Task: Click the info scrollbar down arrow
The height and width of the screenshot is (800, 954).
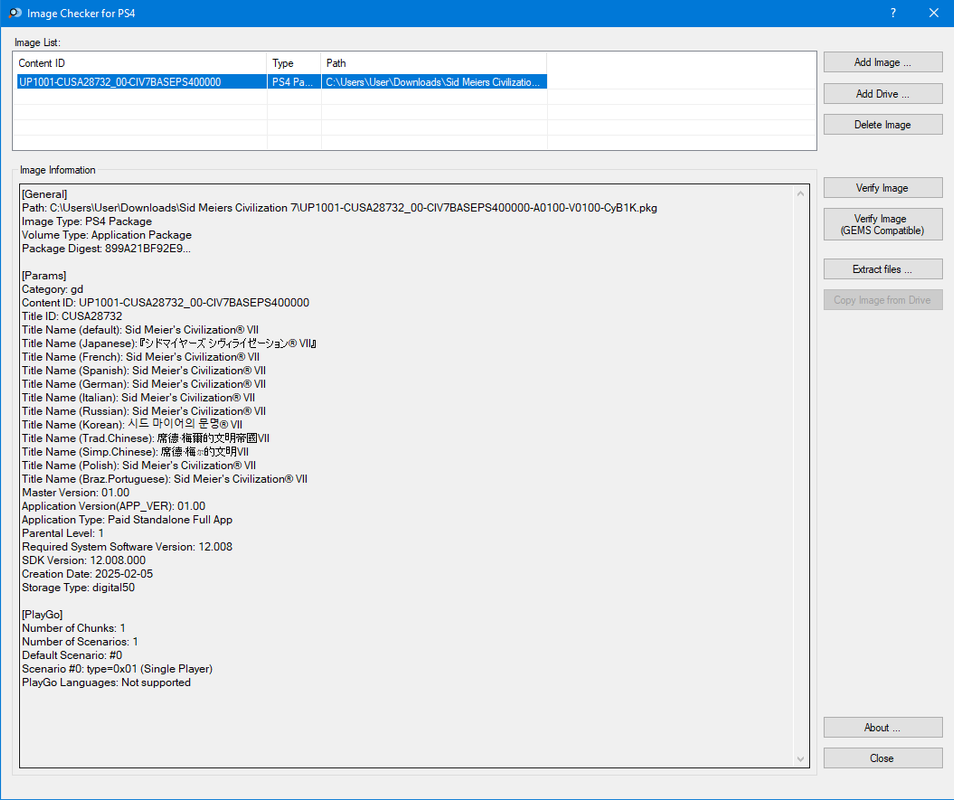Action: (801, 759)
